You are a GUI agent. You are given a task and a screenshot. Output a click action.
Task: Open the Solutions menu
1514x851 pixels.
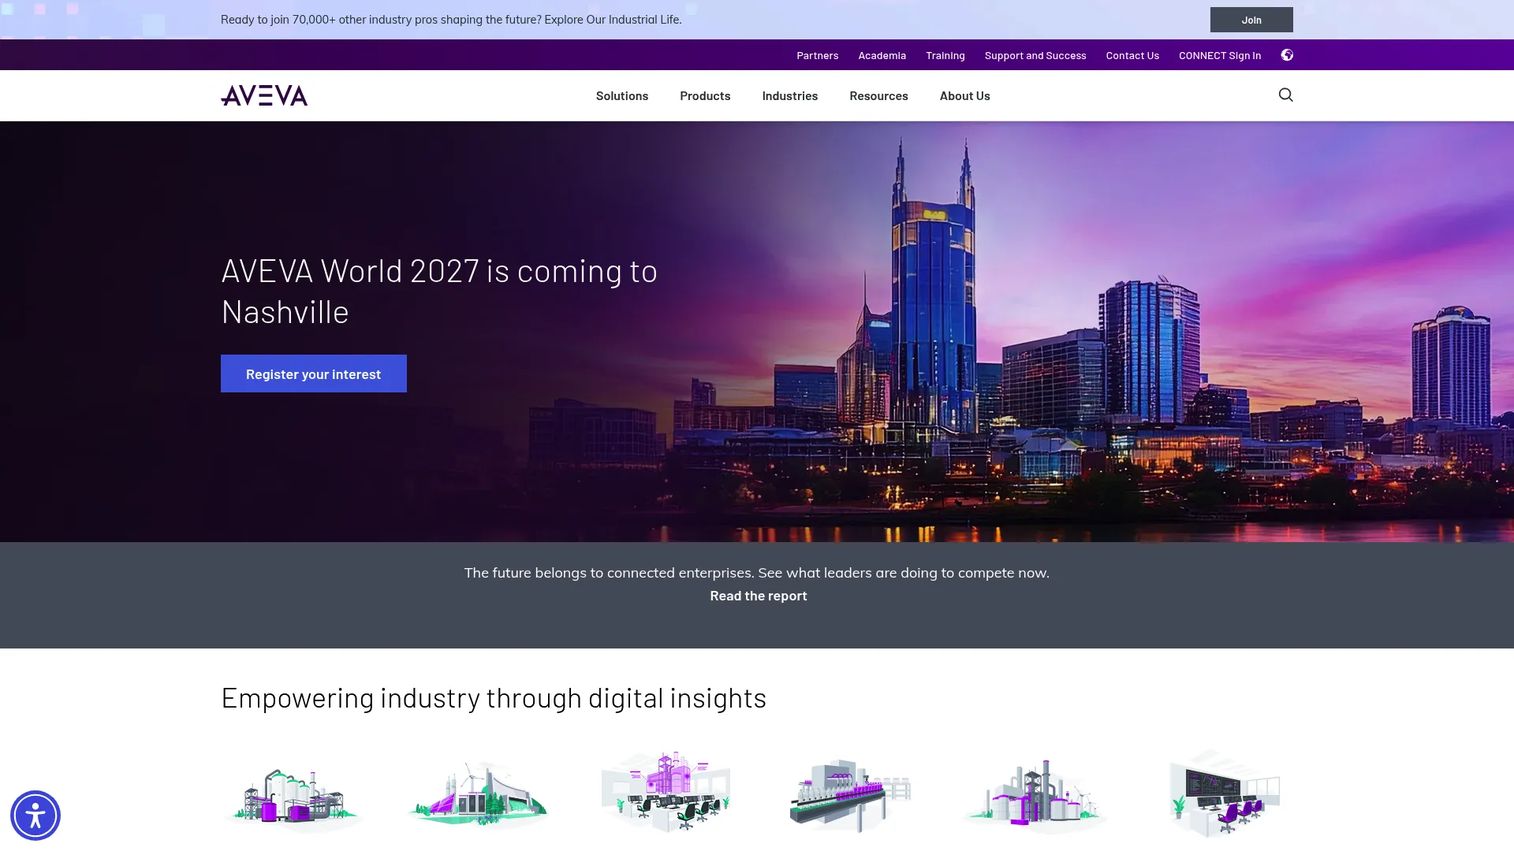coord(622,96)
